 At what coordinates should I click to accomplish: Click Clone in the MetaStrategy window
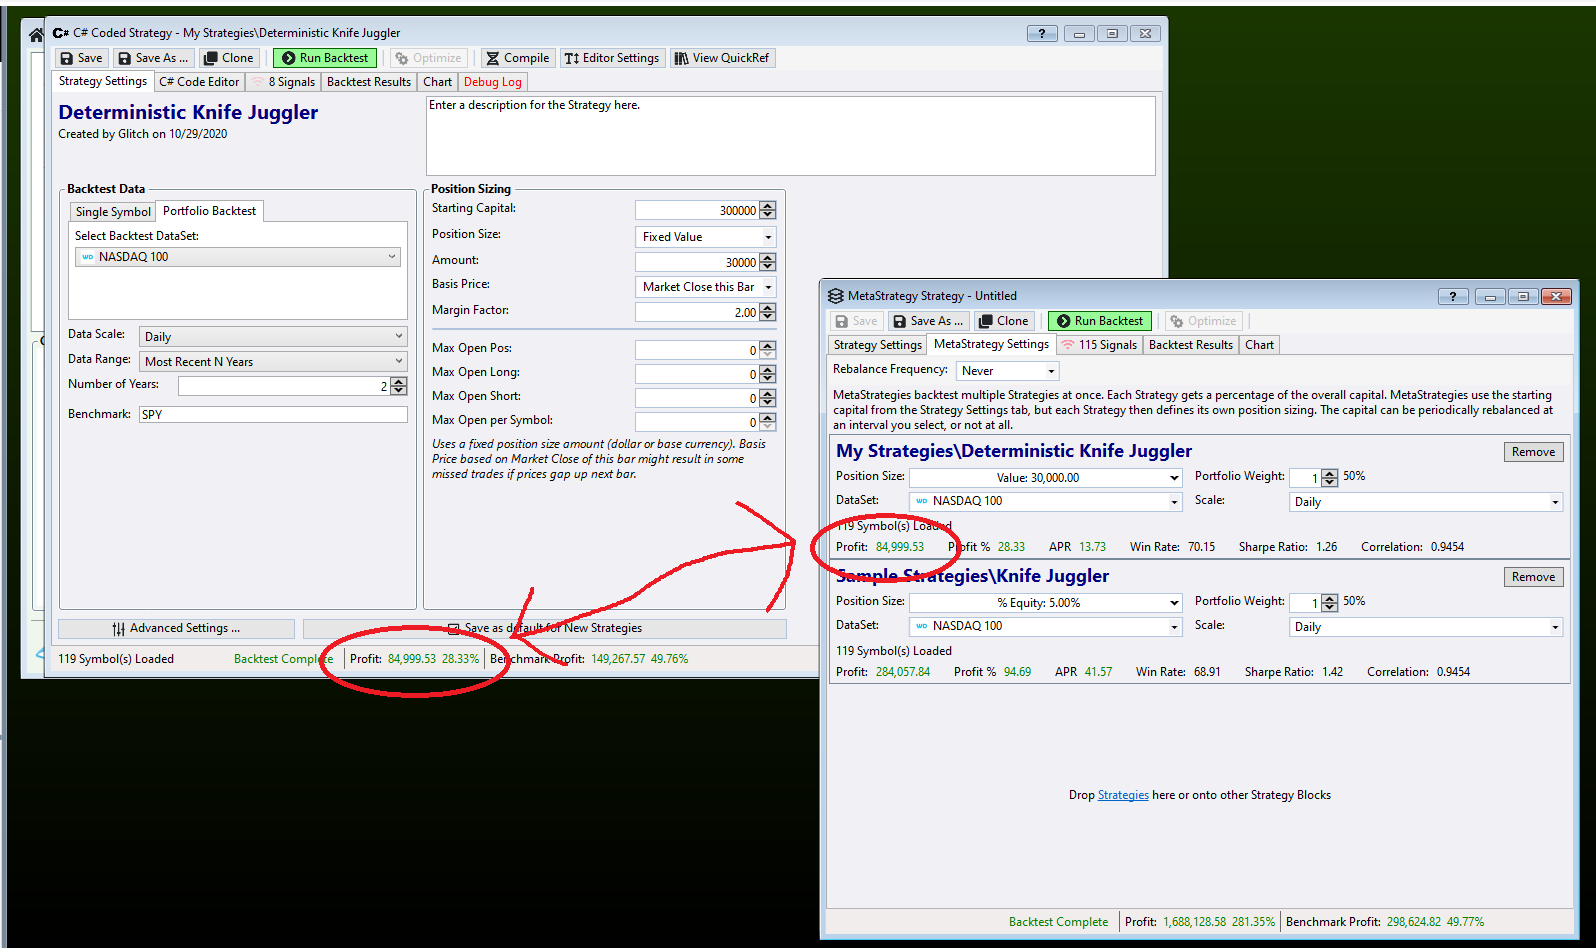tap(1003, 321)
